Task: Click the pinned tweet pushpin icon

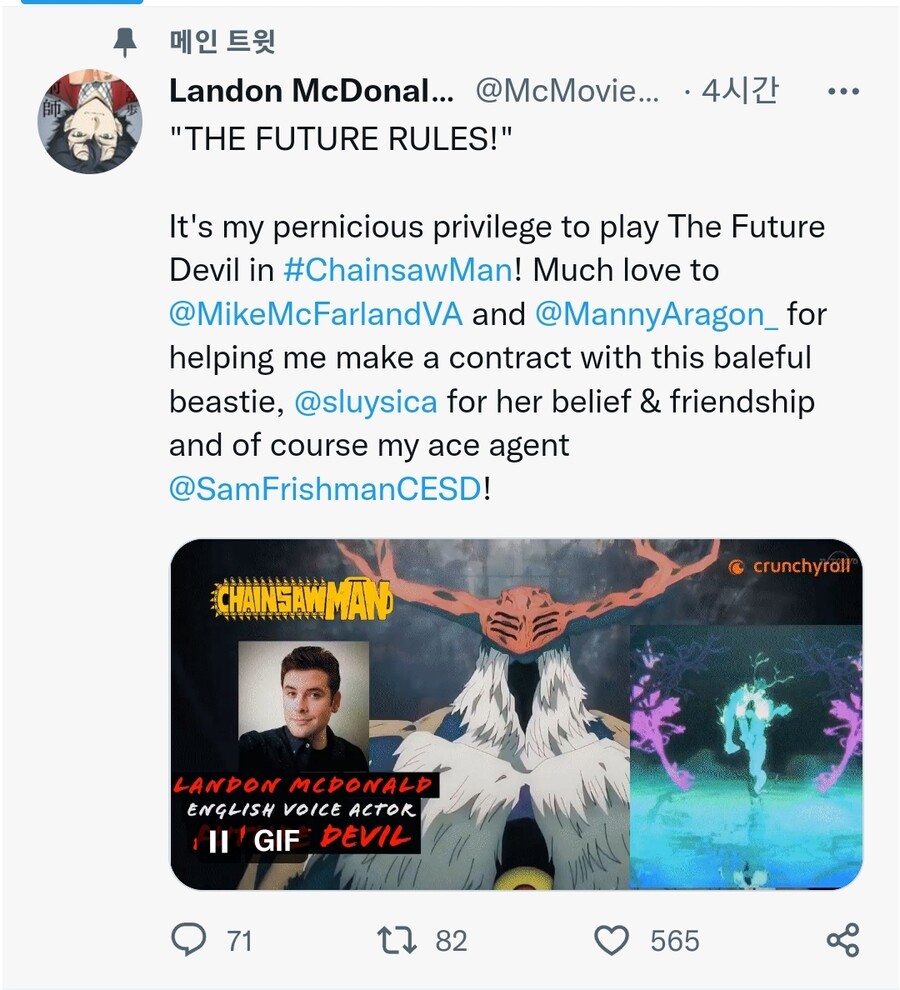Action: [124, 43]
